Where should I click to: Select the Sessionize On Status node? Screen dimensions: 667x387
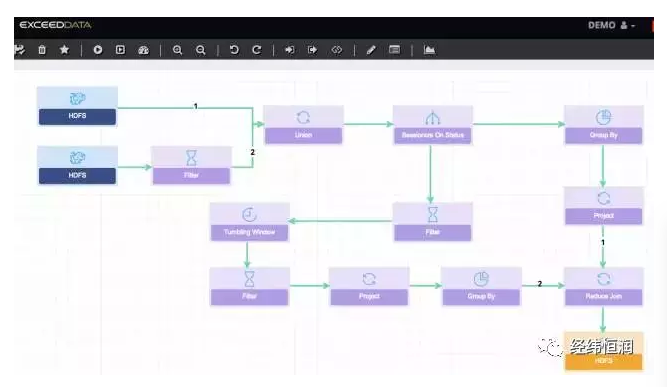tap(433, 125)
